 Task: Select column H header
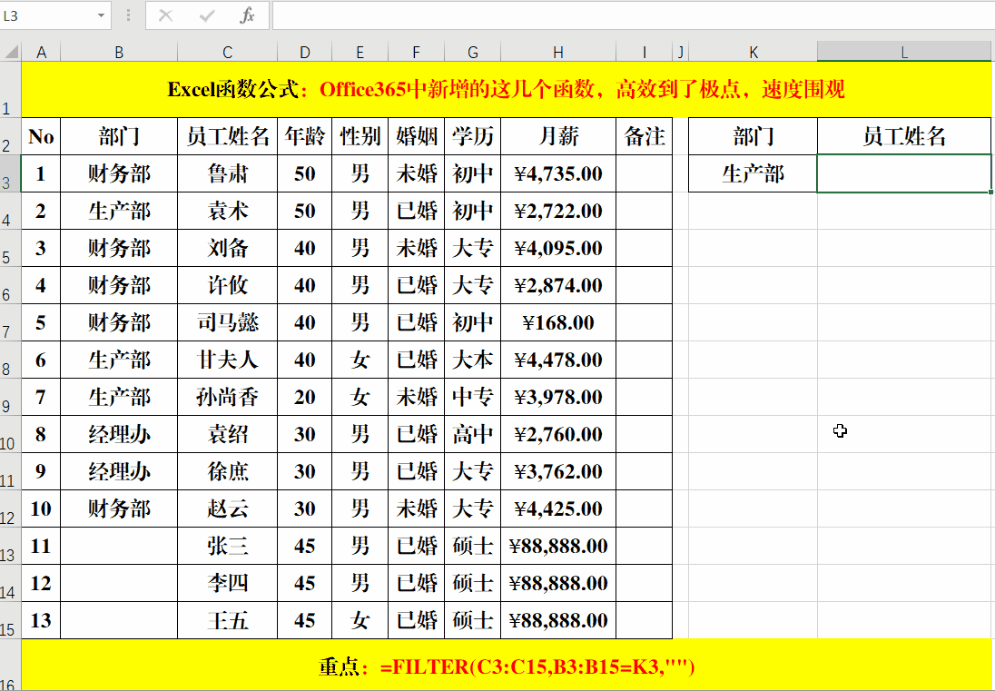(x=558, y=52)
